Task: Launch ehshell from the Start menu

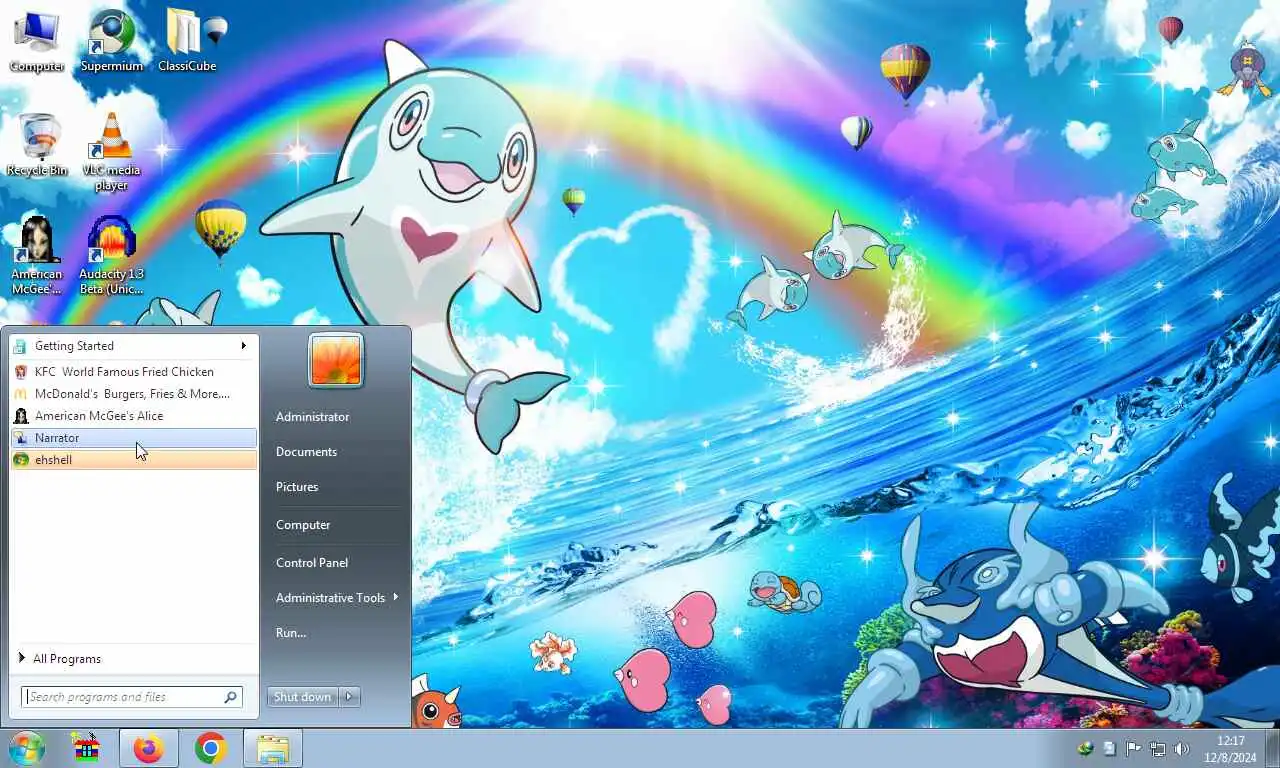Action: pyautogui.click(x=134, y=460)
